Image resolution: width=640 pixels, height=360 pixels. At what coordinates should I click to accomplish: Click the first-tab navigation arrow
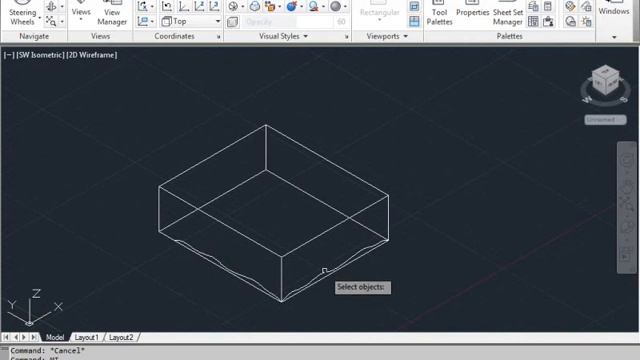pos(6,337)
